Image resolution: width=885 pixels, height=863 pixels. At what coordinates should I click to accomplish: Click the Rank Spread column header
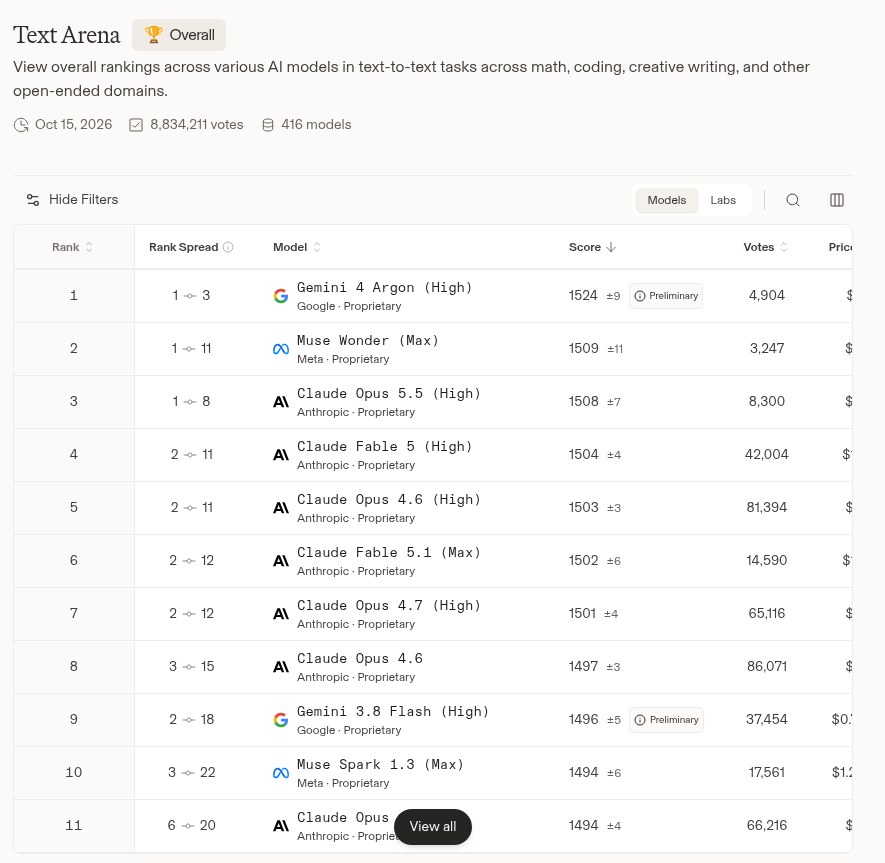183,247
